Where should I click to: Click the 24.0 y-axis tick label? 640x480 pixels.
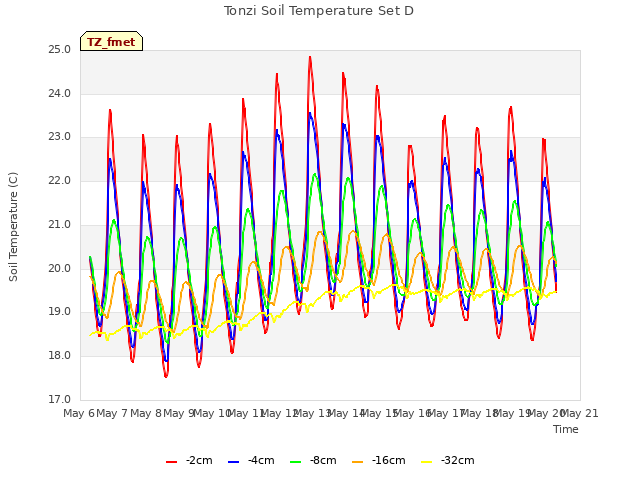point(60,93)
